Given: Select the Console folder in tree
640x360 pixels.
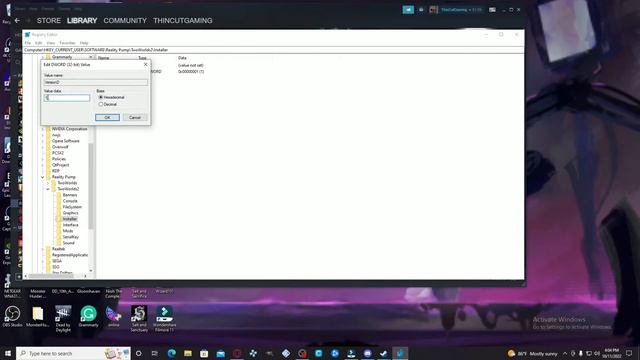Looking at the screenshot, I should pyautogui.click(x=70, y=201).
